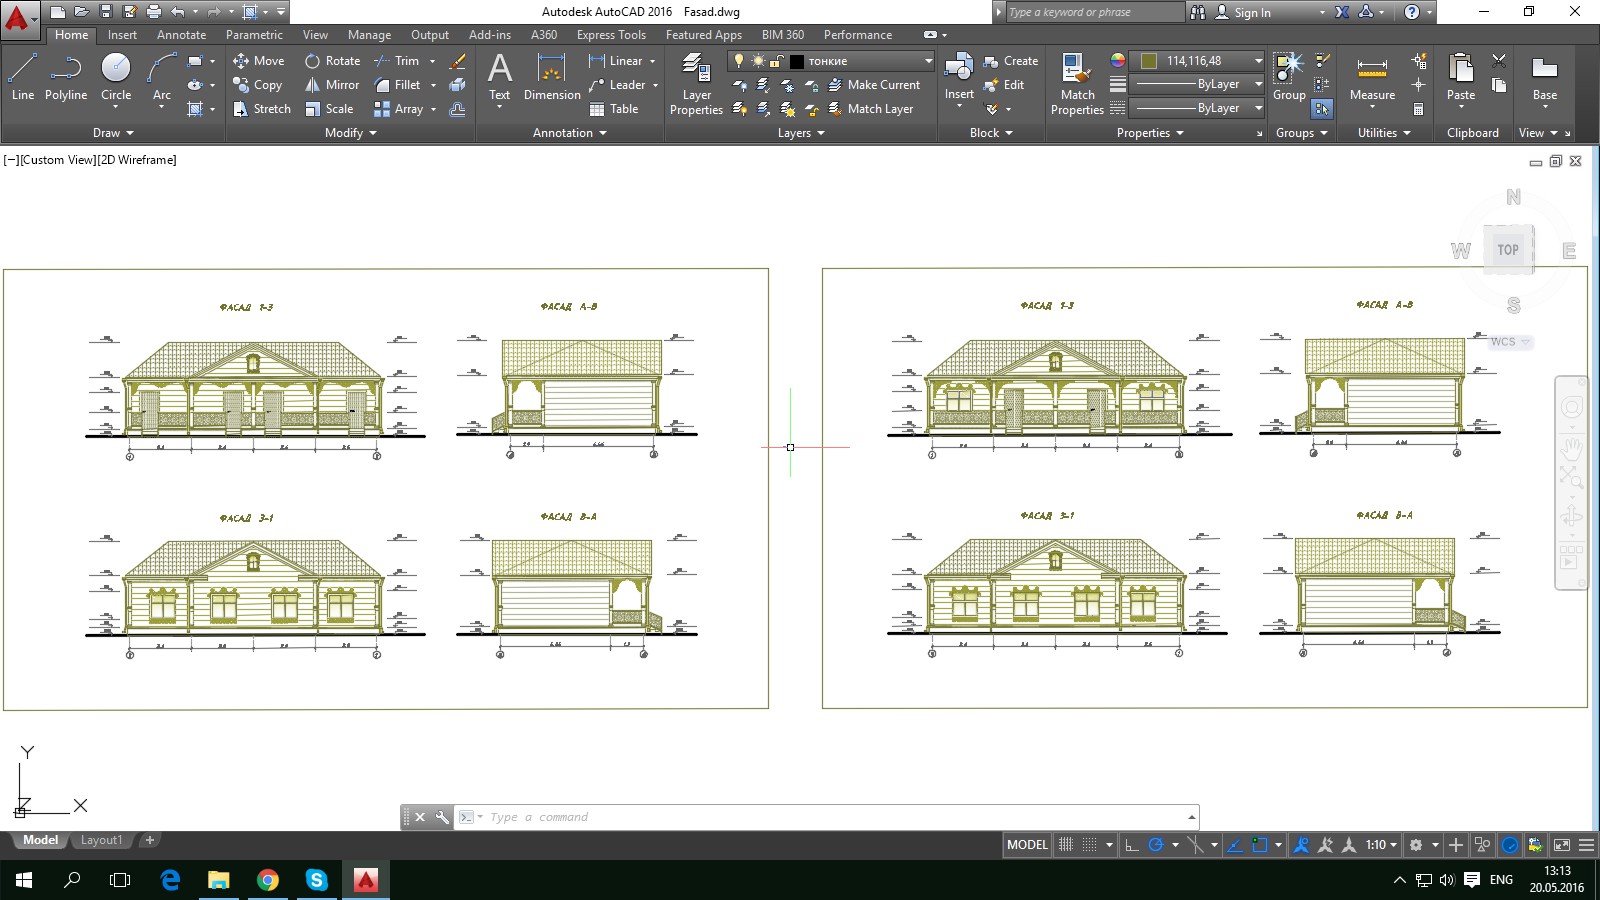Pick the Scale command
This screenshot has height=900, width=1600.
[x=329, y=109]
